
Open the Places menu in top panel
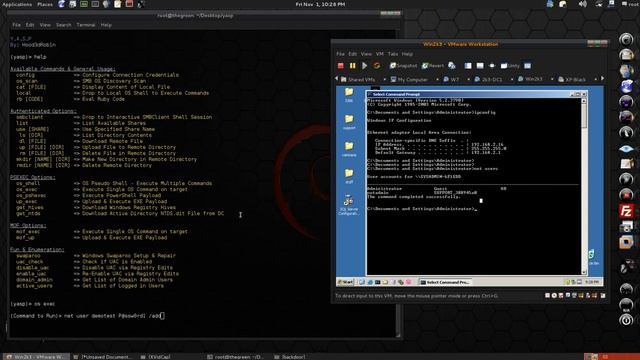[45, 4]
